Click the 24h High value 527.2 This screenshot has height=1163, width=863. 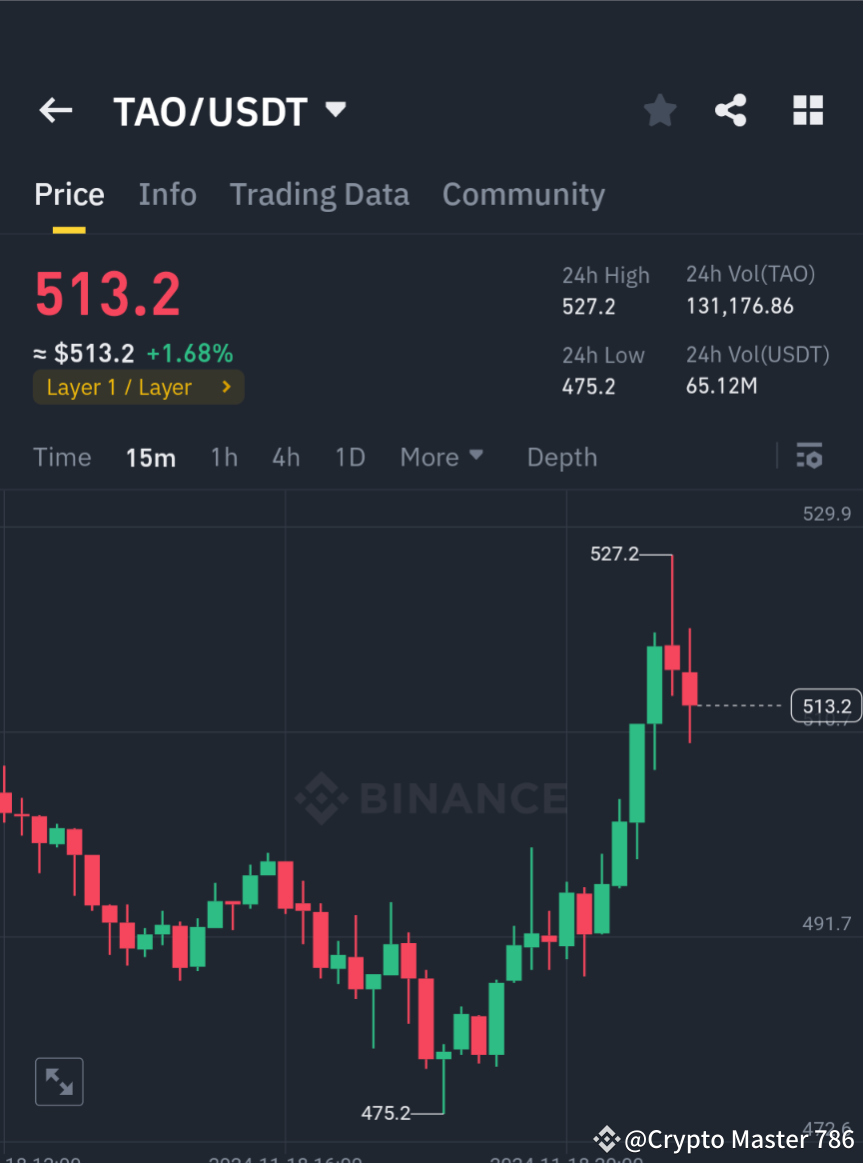tap(589, 305)
